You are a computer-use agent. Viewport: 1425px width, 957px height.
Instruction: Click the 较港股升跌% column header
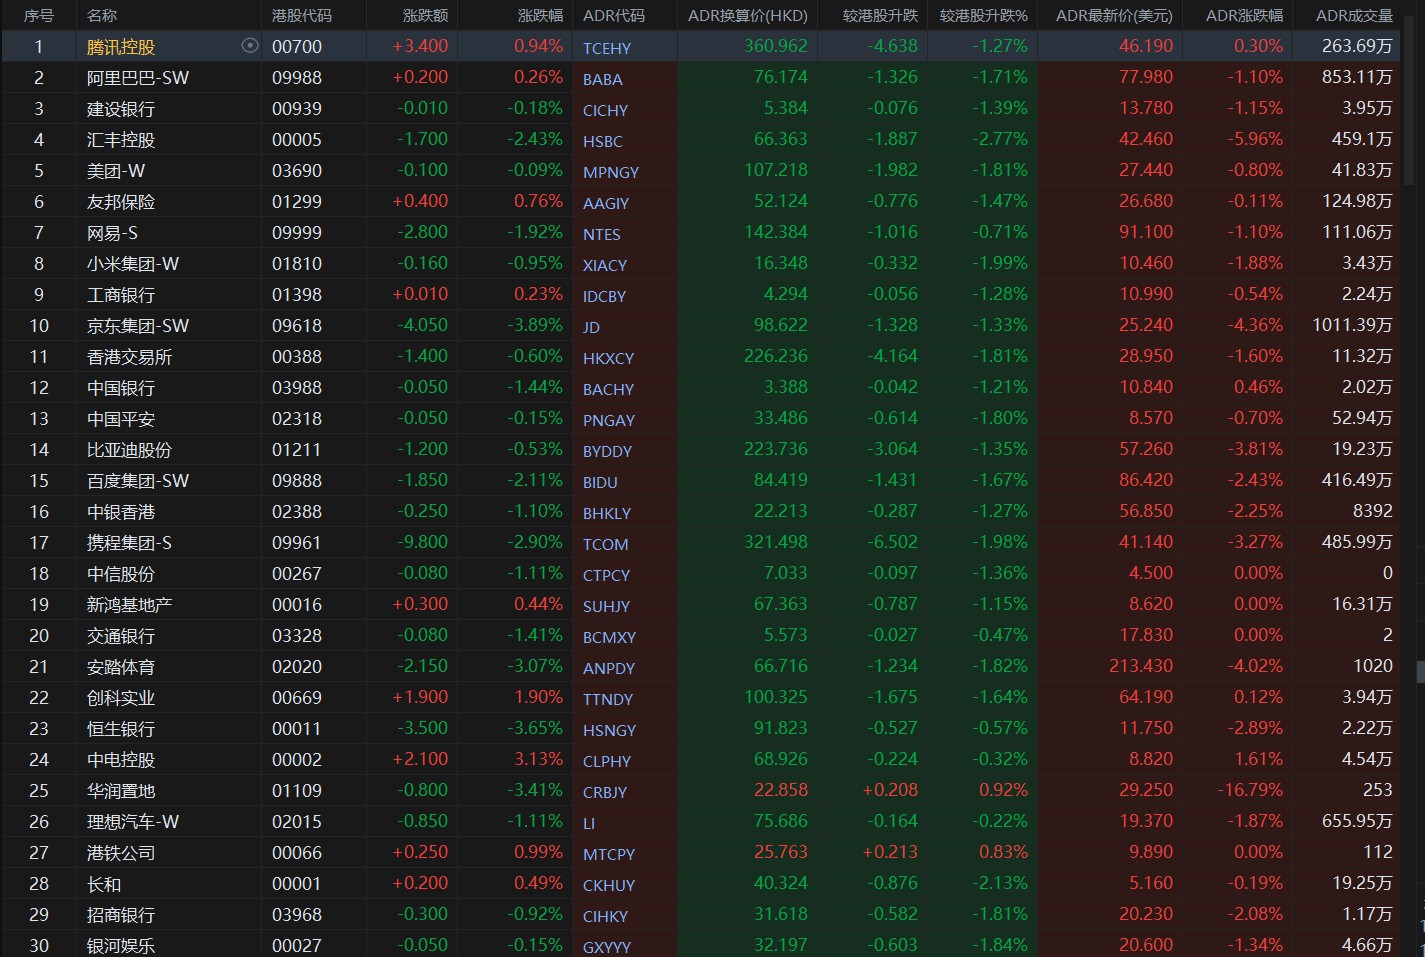point(984,15)
